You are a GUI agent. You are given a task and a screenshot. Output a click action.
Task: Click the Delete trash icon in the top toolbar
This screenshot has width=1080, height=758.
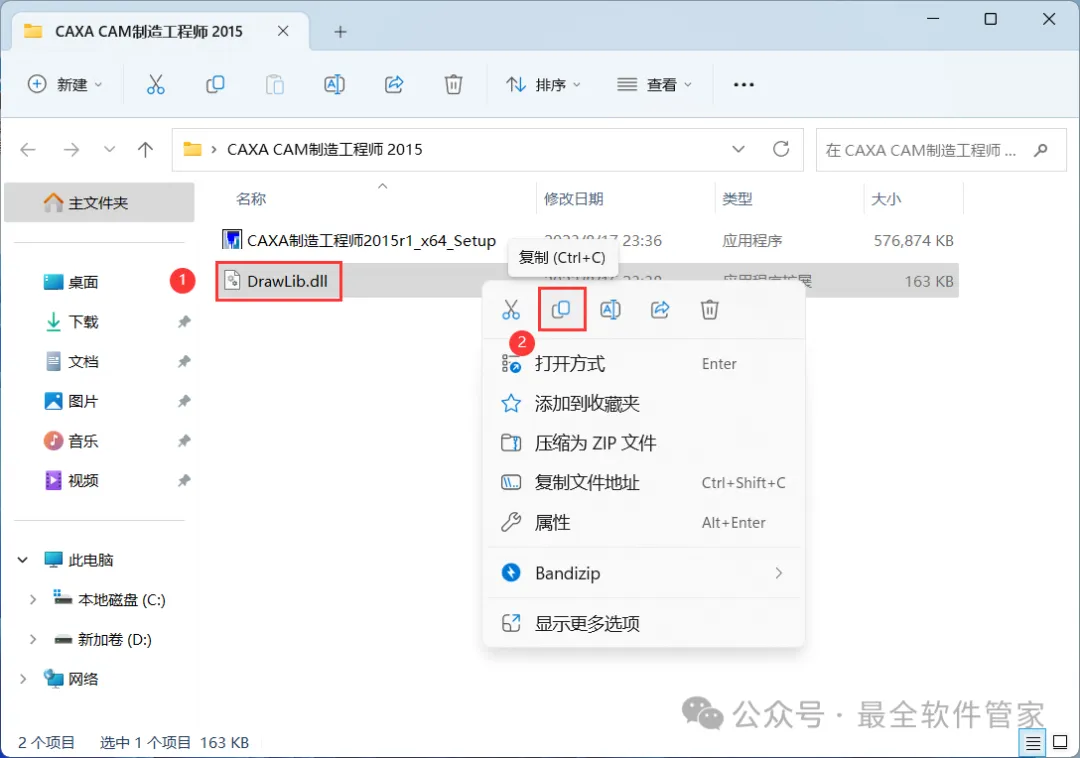coord(453,85)
